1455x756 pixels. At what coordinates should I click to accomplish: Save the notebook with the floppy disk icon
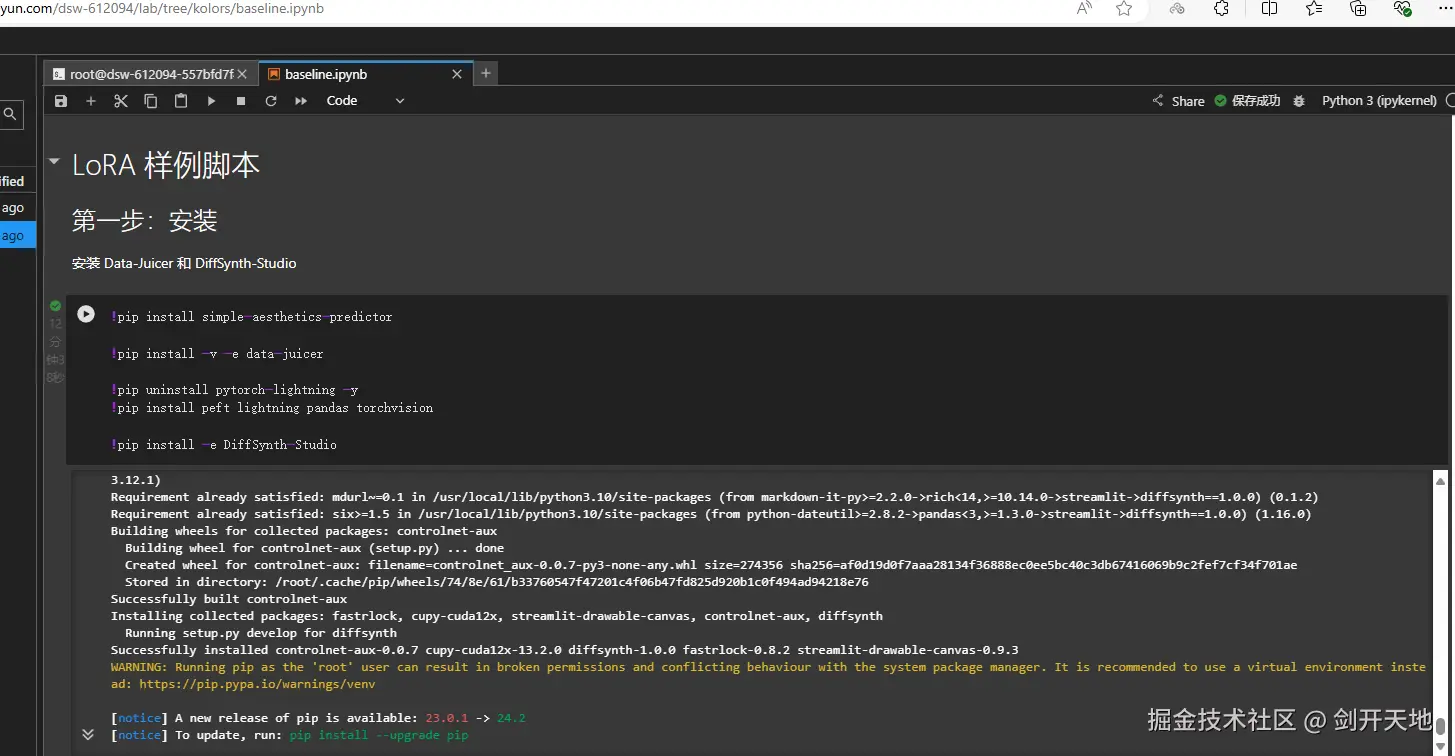61,101
